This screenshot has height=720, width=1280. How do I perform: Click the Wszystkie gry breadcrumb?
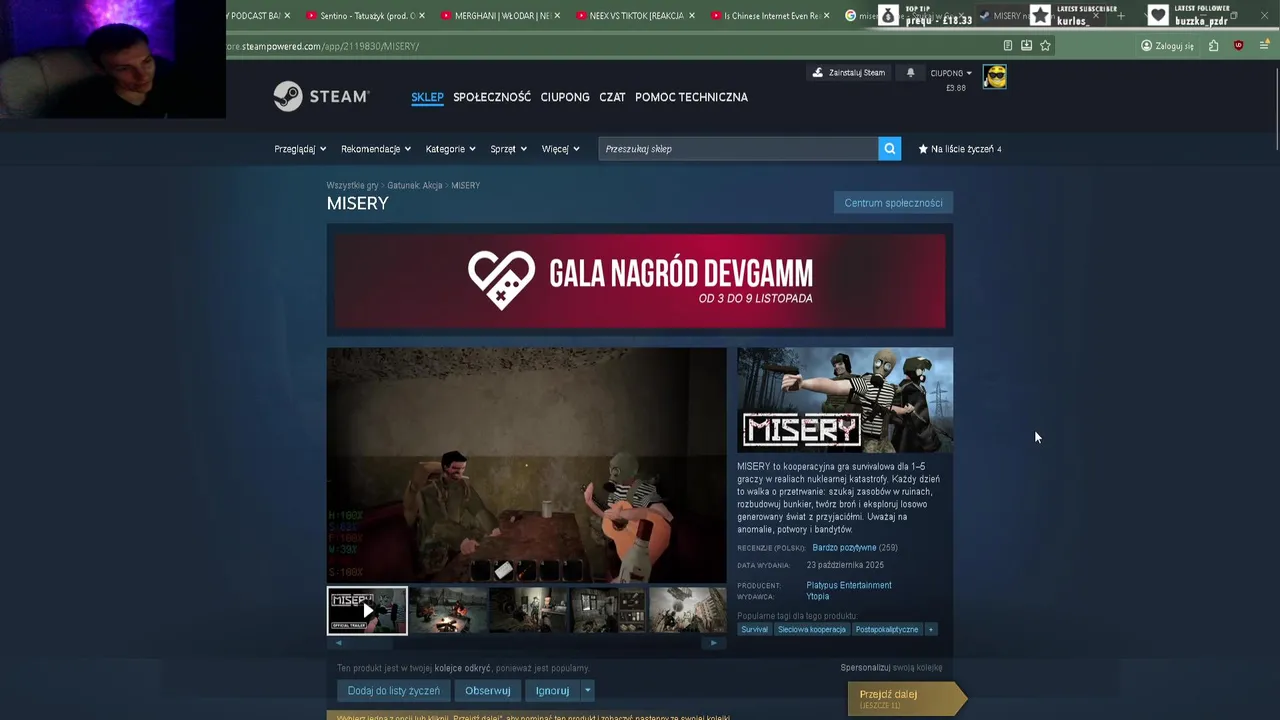[x=352, y=186]
